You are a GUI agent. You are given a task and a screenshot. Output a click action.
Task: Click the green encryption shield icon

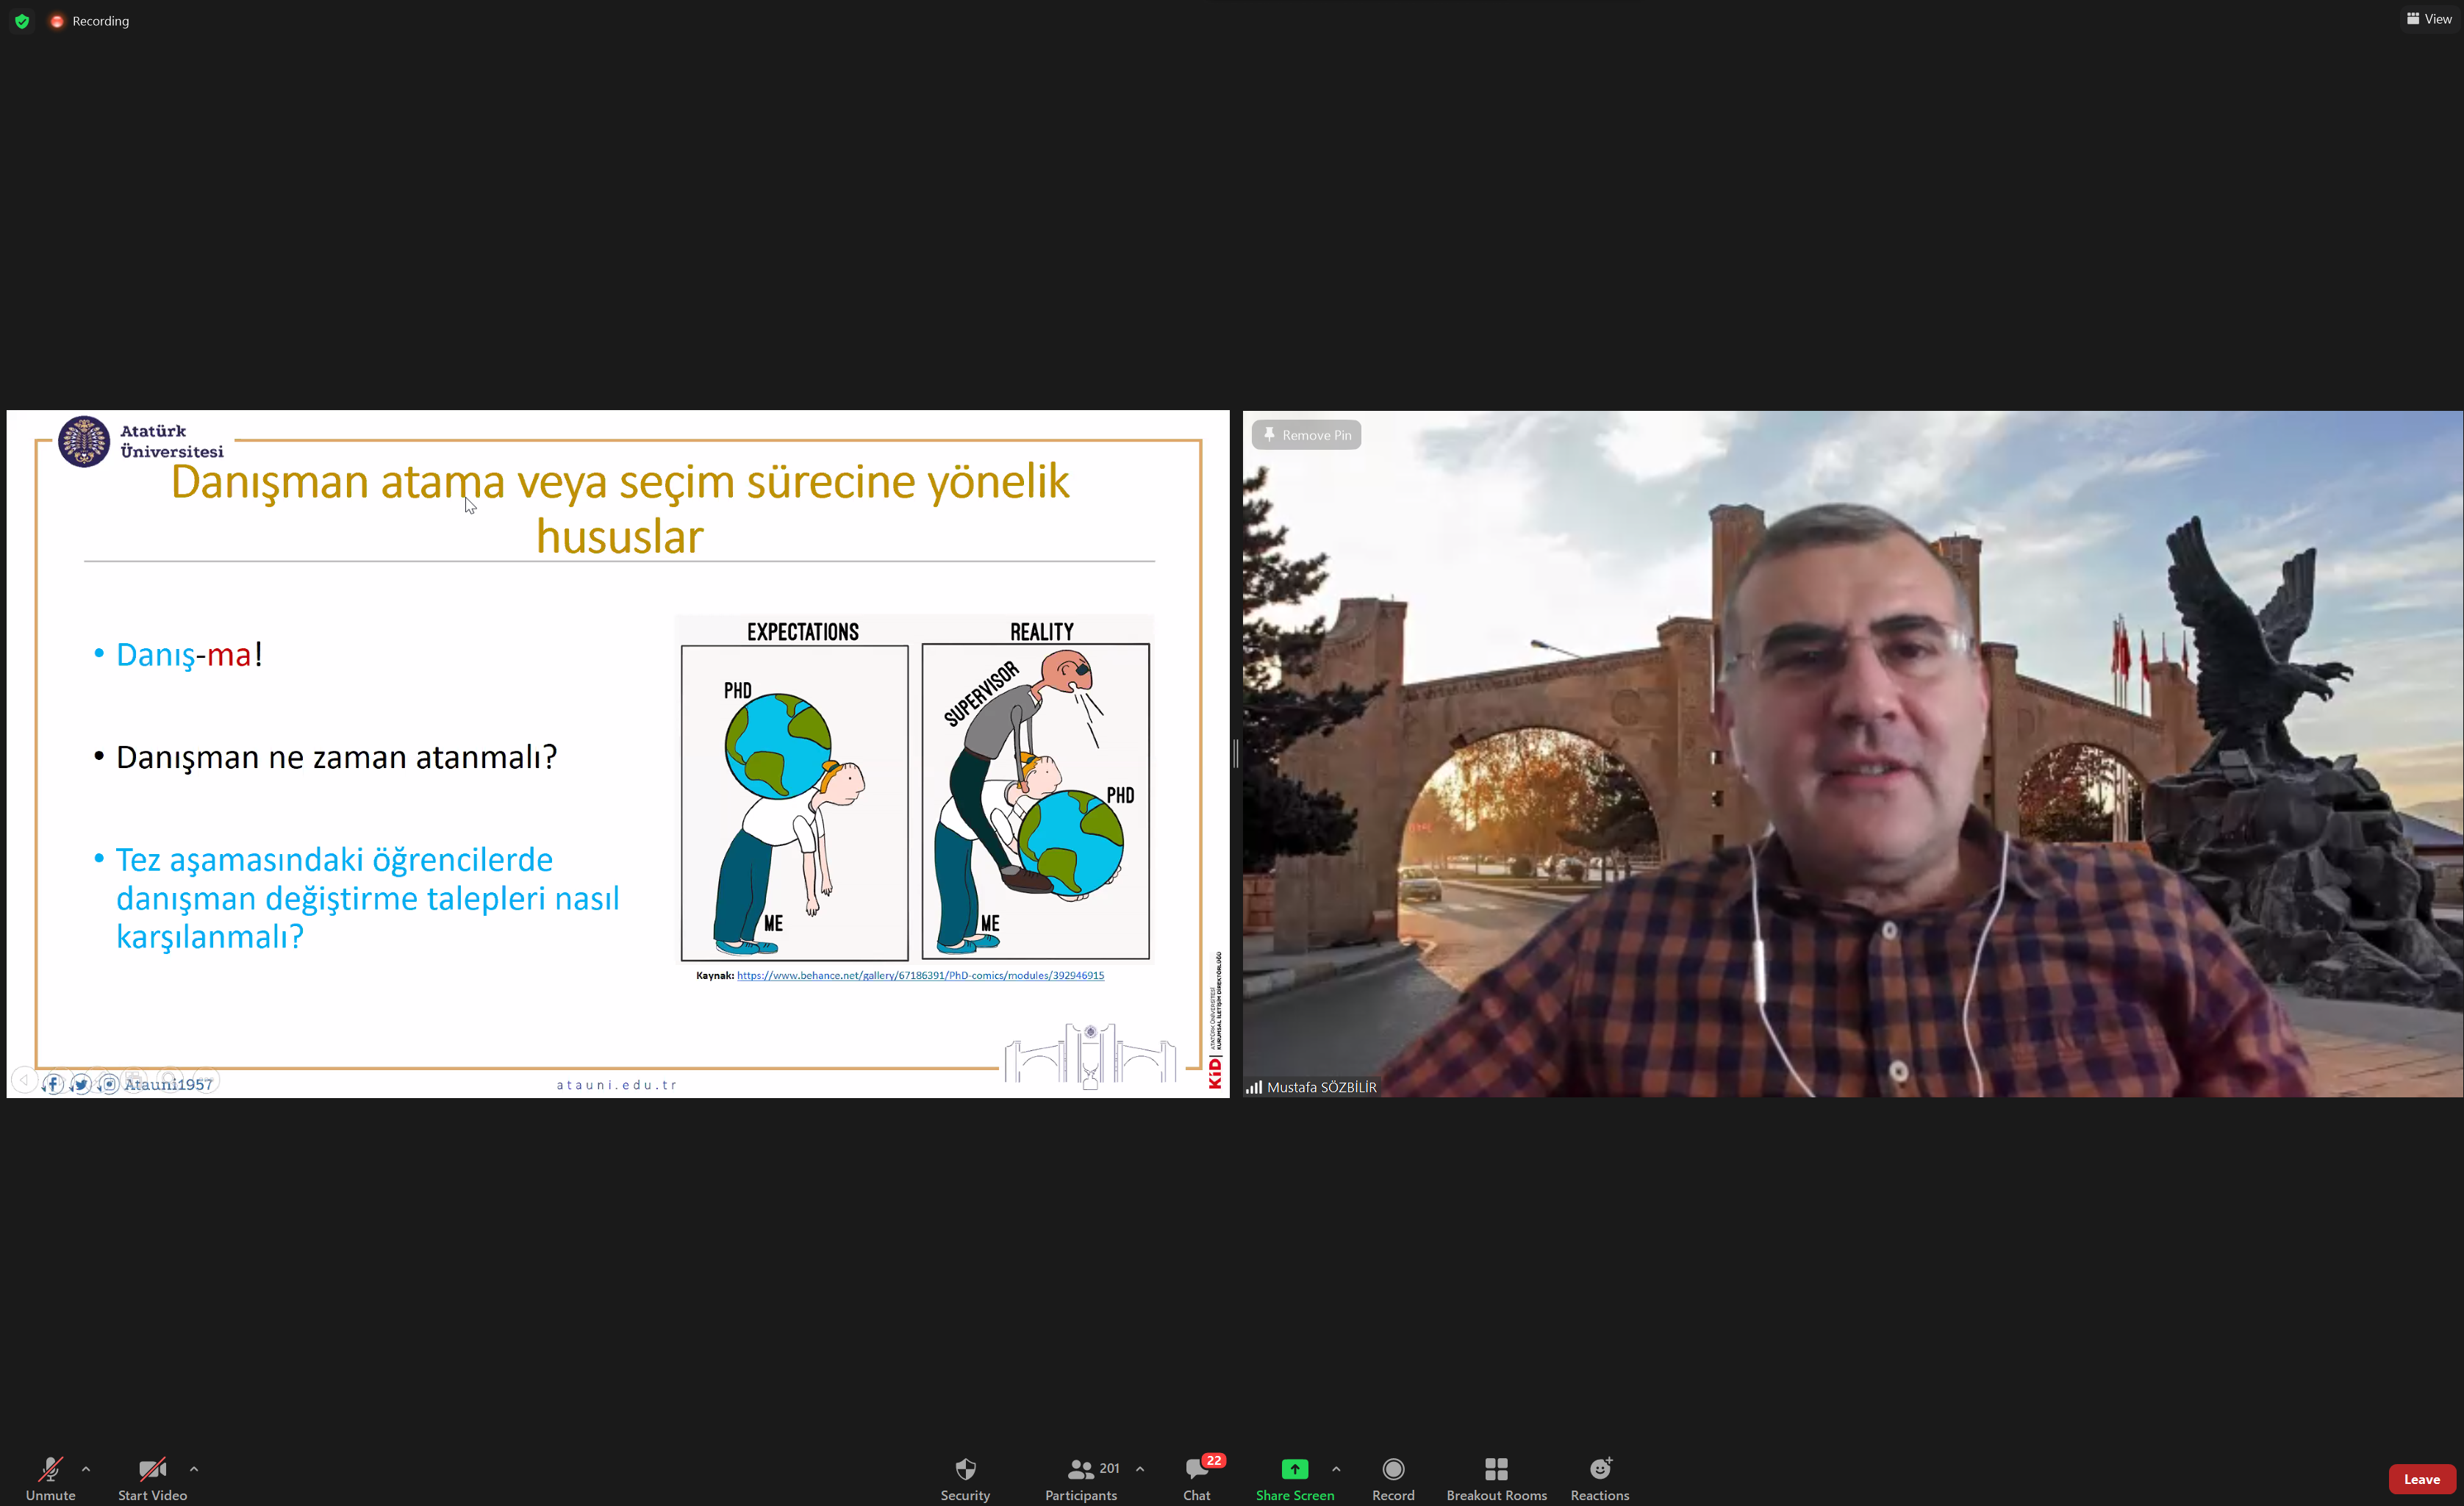click(22, 21)
